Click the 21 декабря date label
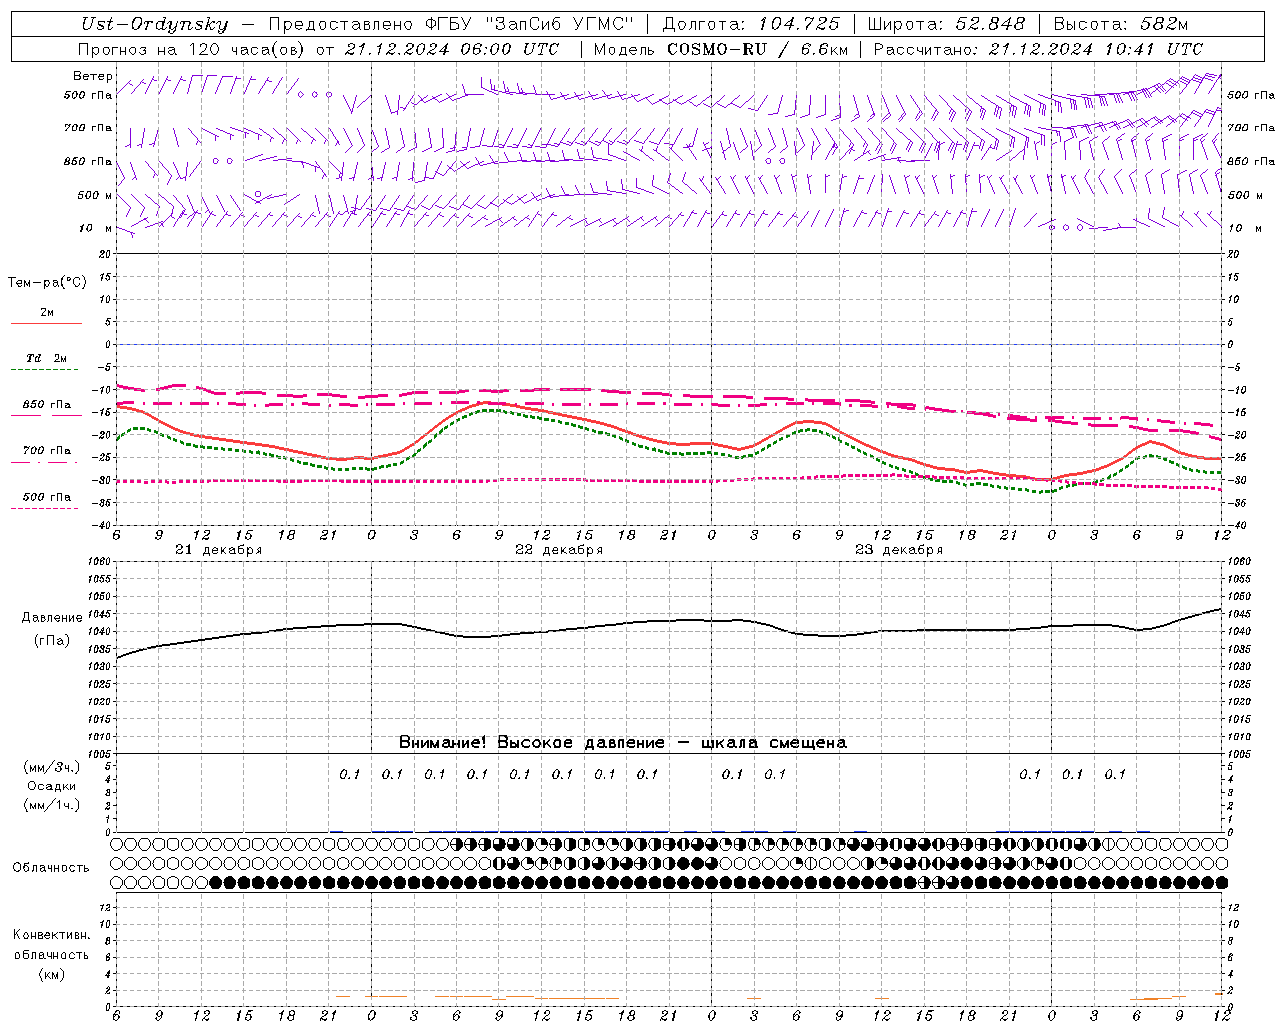The height and width of the screenshot is (1024, 1280). [218, 550]
